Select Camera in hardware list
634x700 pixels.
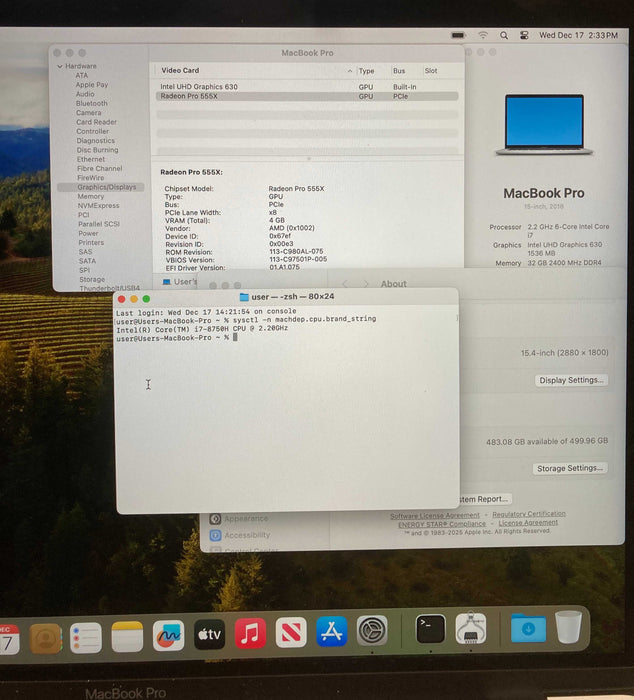[88, 113]
